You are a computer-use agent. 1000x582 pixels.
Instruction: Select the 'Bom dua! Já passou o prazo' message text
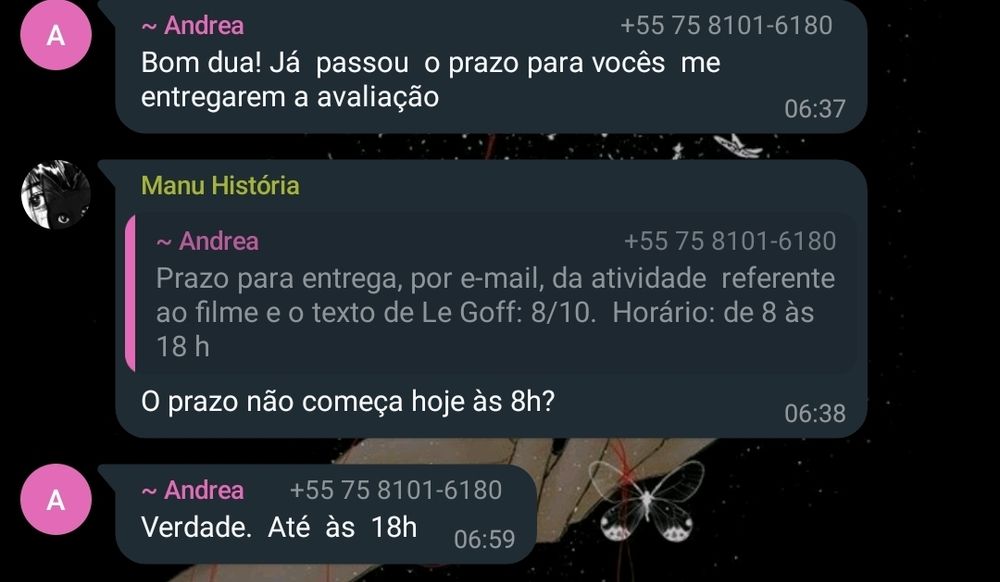430,80
